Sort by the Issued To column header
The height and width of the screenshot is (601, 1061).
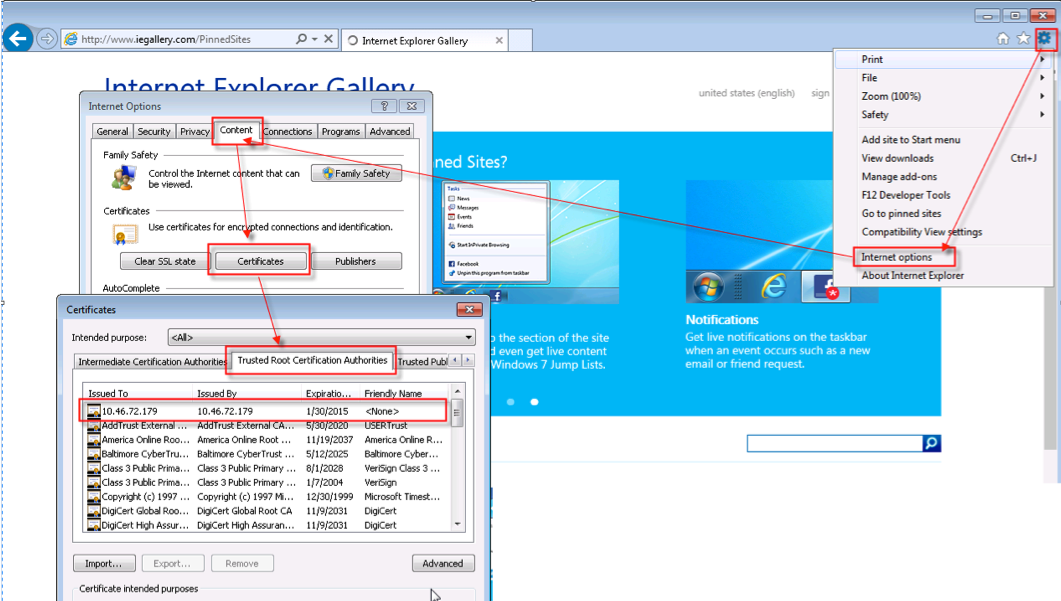138,393
